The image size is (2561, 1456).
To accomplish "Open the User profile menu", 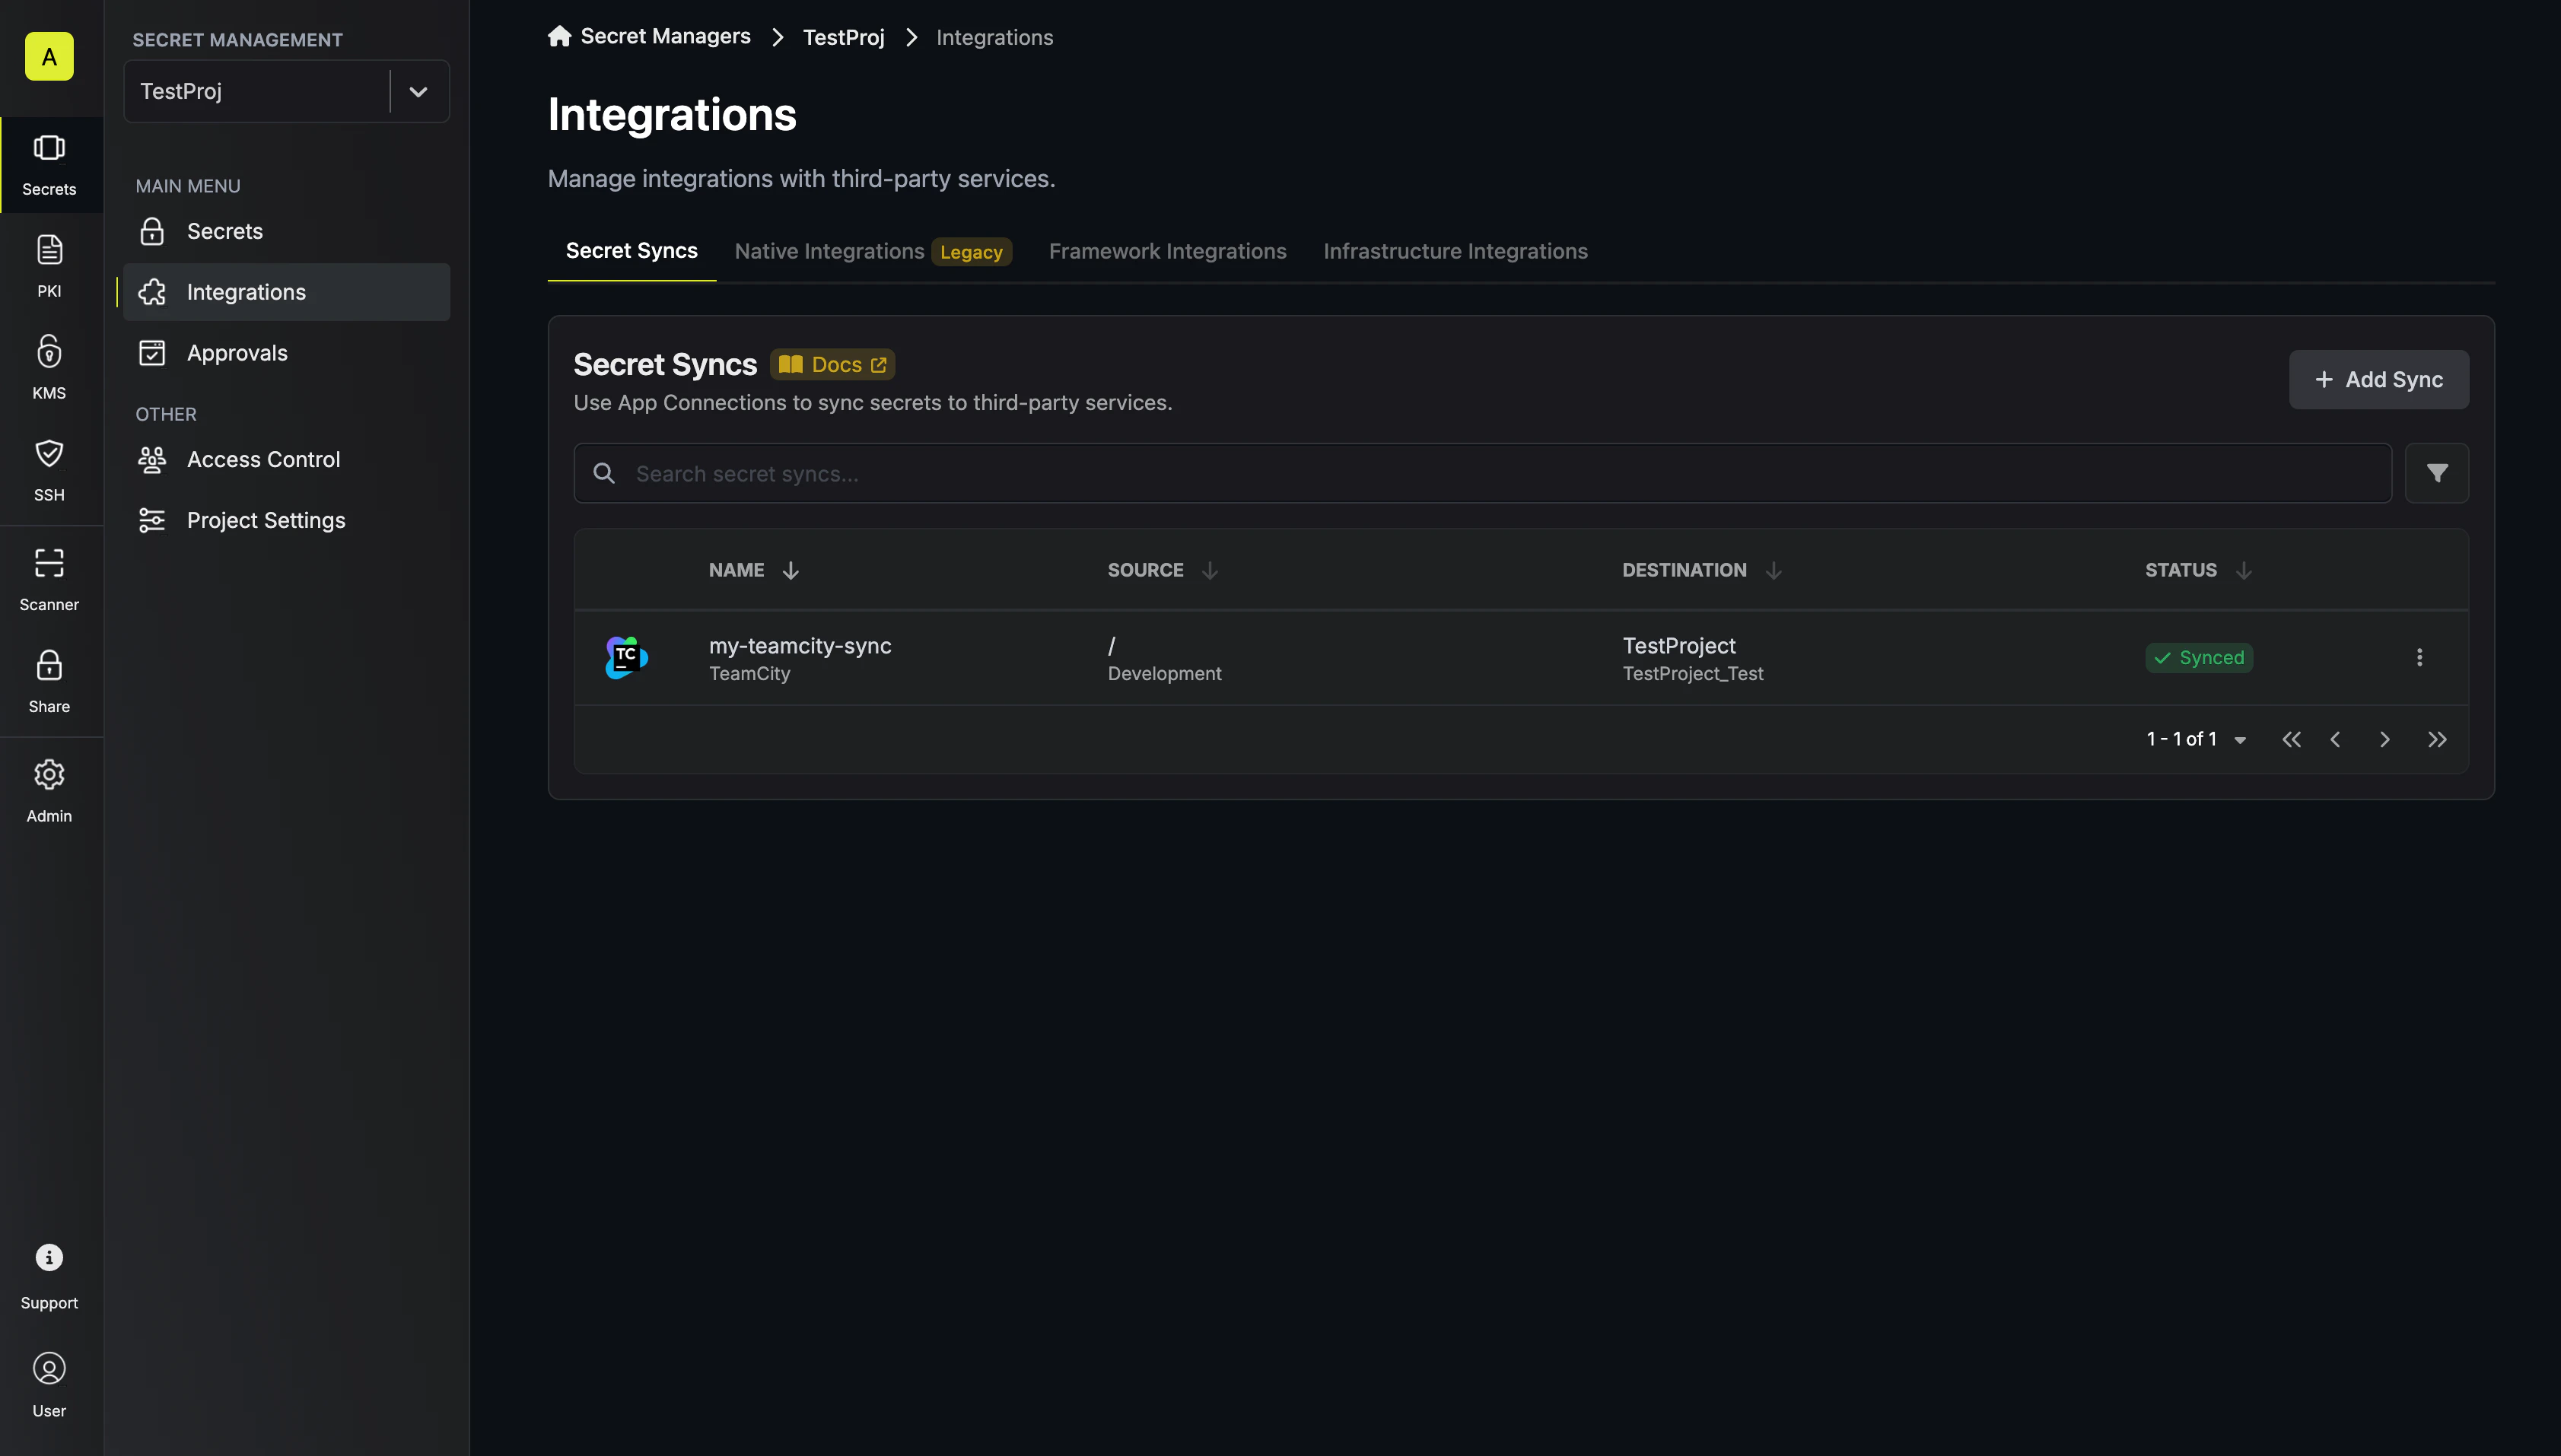I will [x=49, y=1386].
